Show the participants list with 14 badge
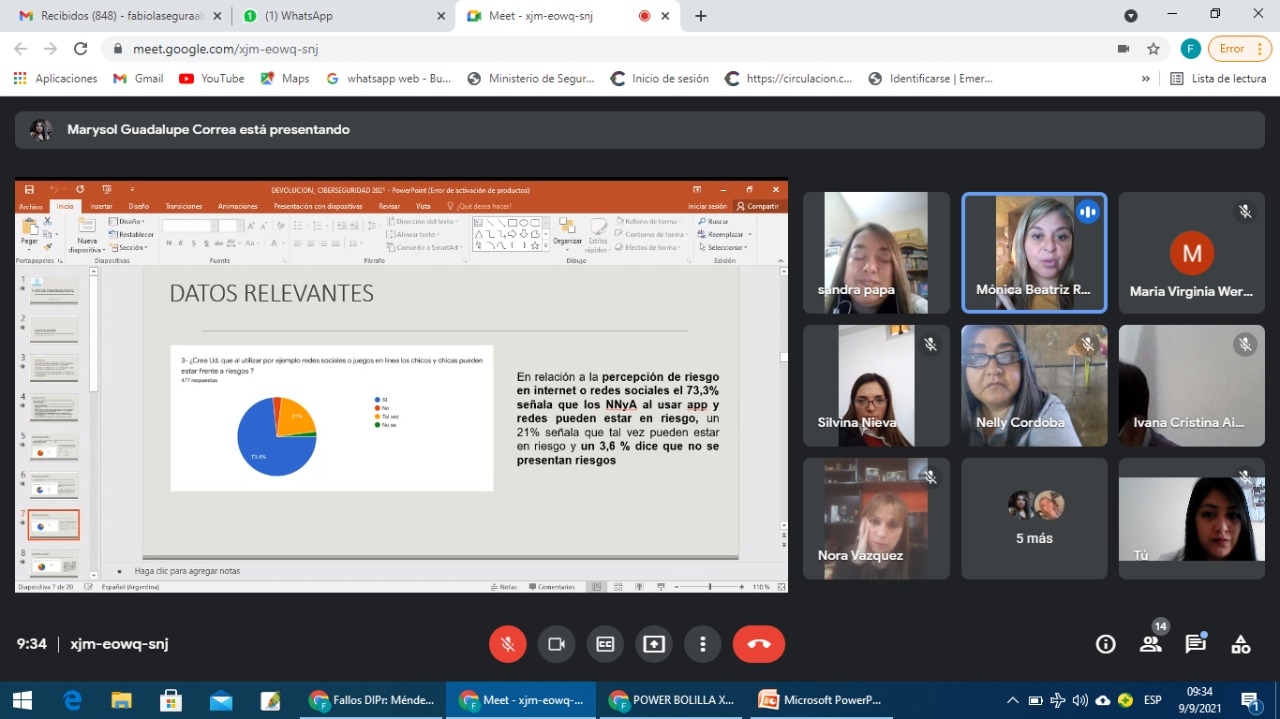1280x719 pixels. (x=1151, y=644)
